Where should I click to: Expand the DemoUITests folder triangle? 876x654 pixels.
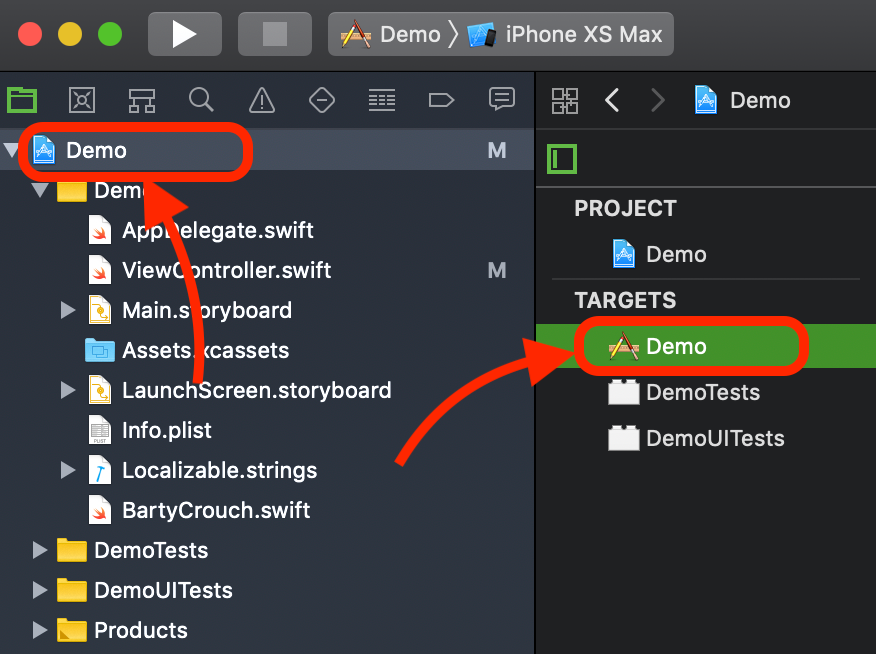(40, 590)
